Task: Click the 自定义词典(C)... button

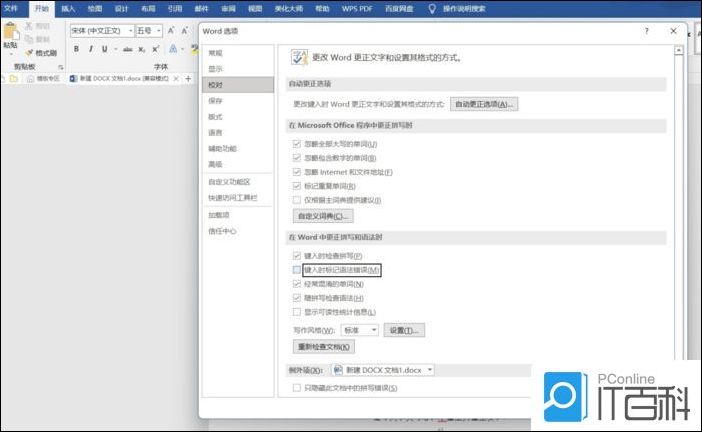Action: (x=323, y=216)
